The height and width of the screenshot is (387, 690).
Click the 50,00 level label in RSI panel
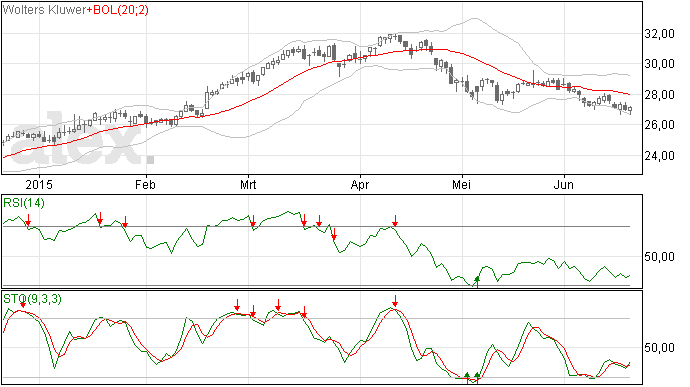click(x=659, y=257)
